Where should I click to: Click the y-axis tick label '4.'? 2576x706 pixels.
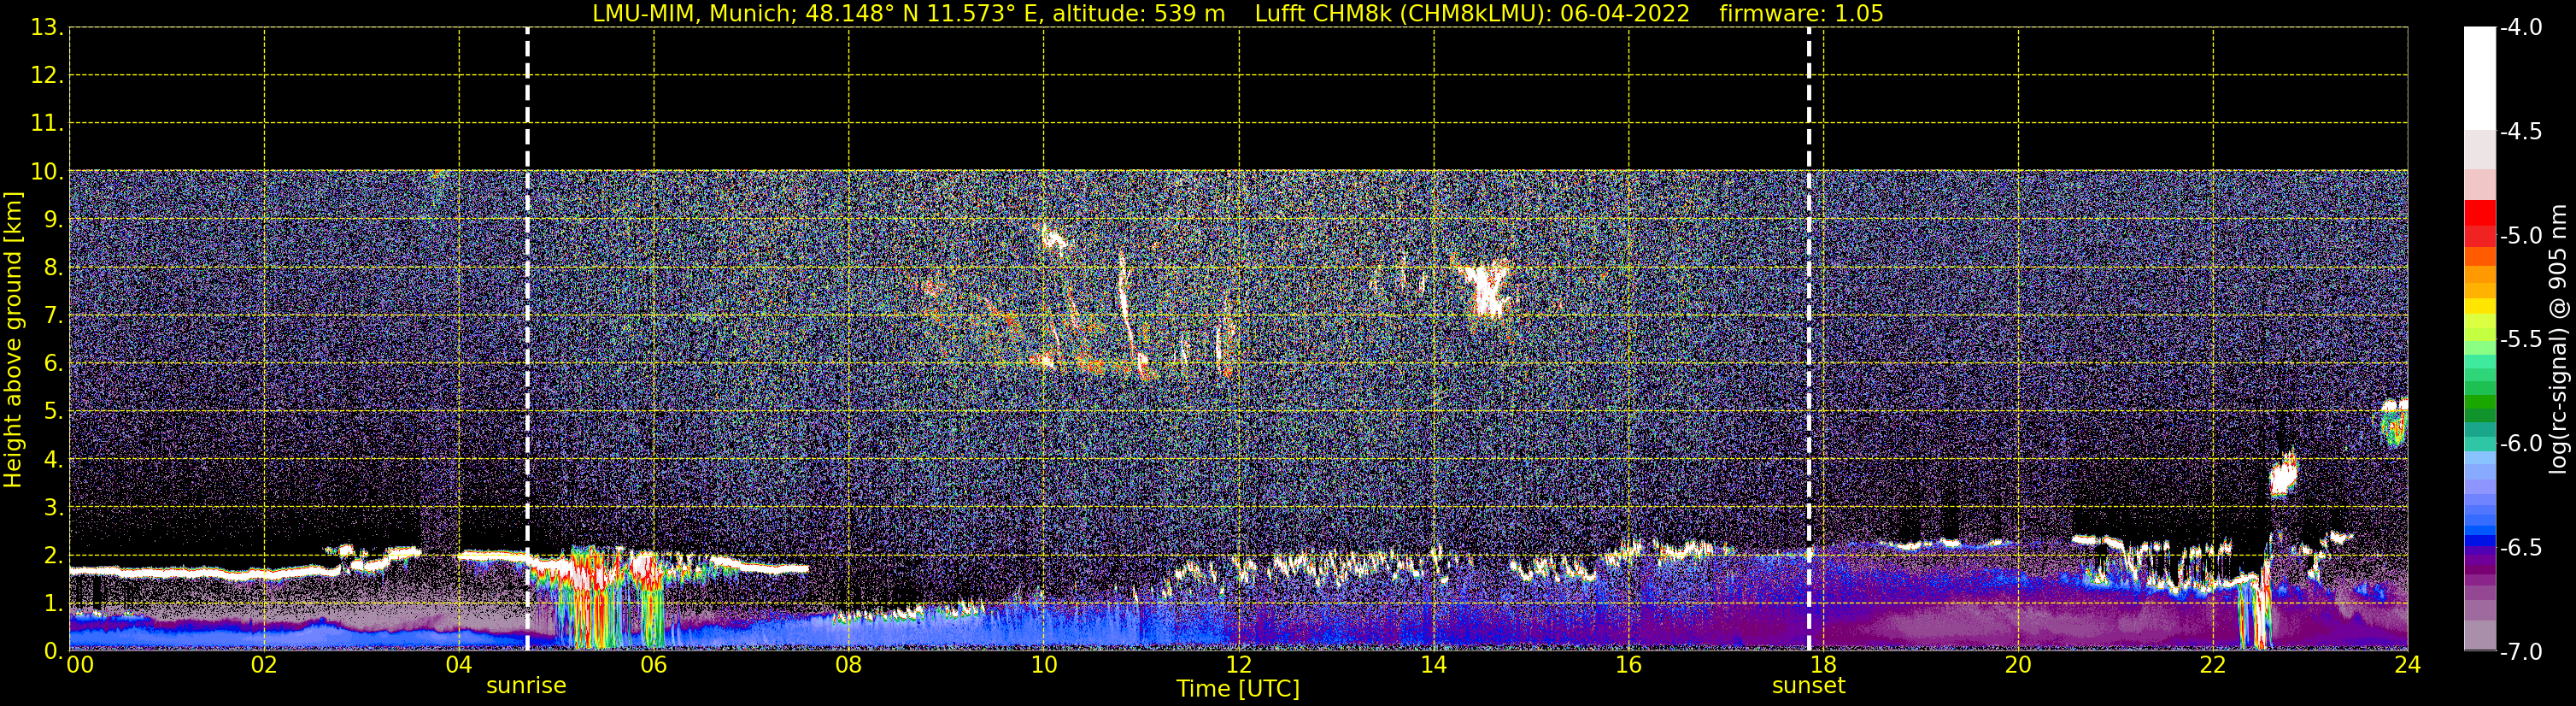point(53,460)
